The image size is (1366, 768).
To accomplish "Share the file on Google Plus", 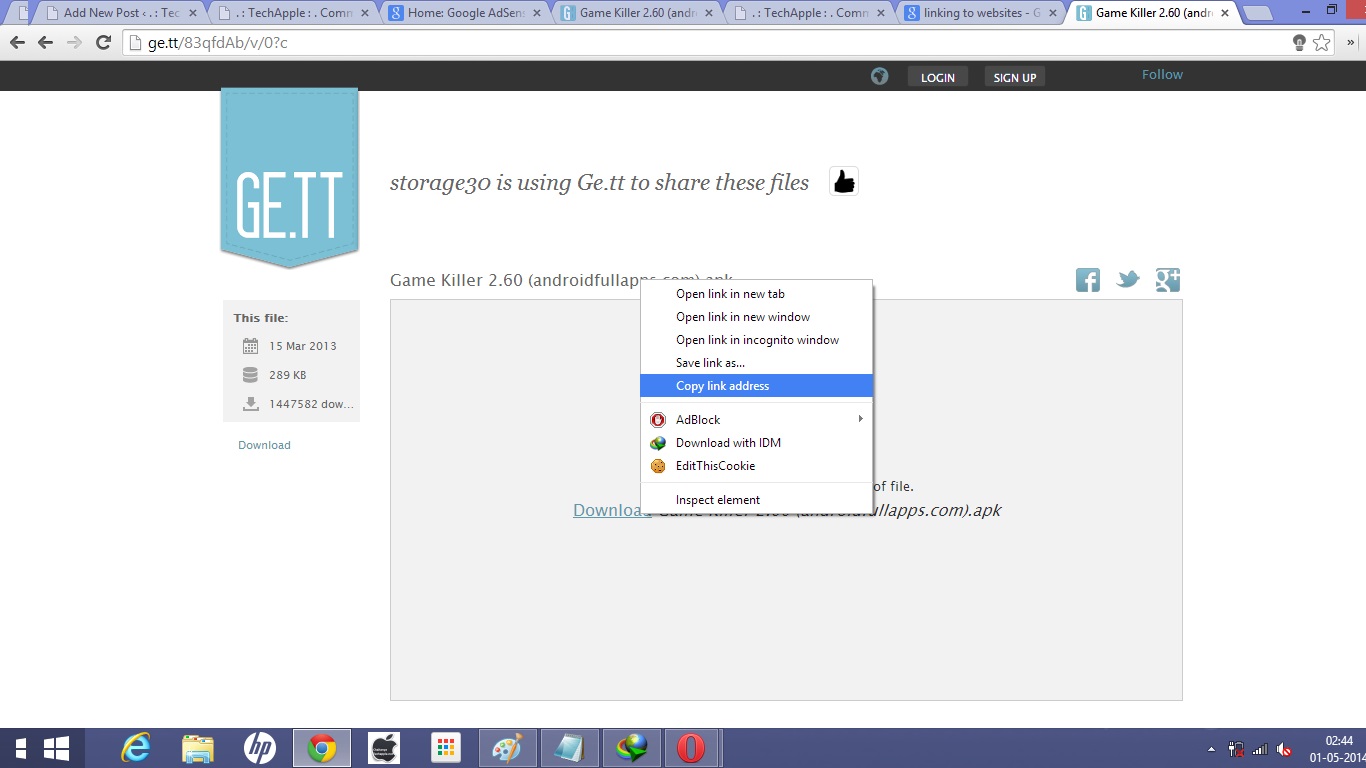I will pos(1168,280).
